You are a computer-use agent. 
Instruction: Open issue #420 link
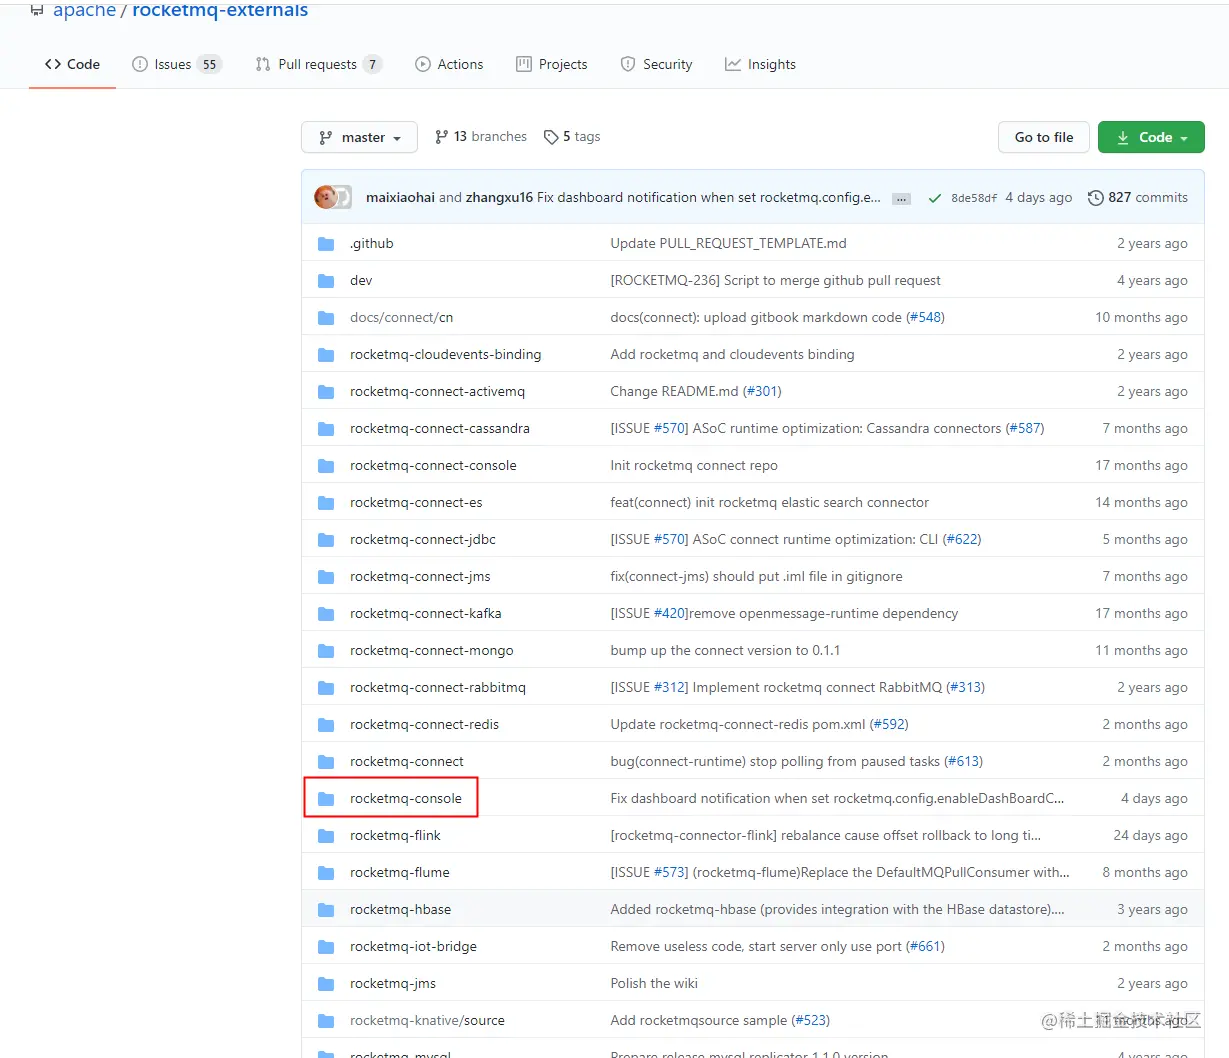tap(670, 614)
